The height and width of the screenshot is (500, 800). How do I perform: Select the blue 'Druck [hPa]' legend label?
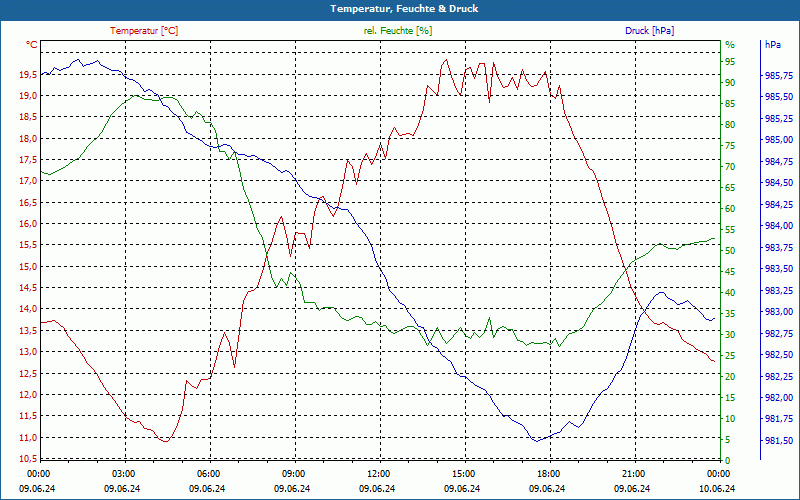point(649,31)
